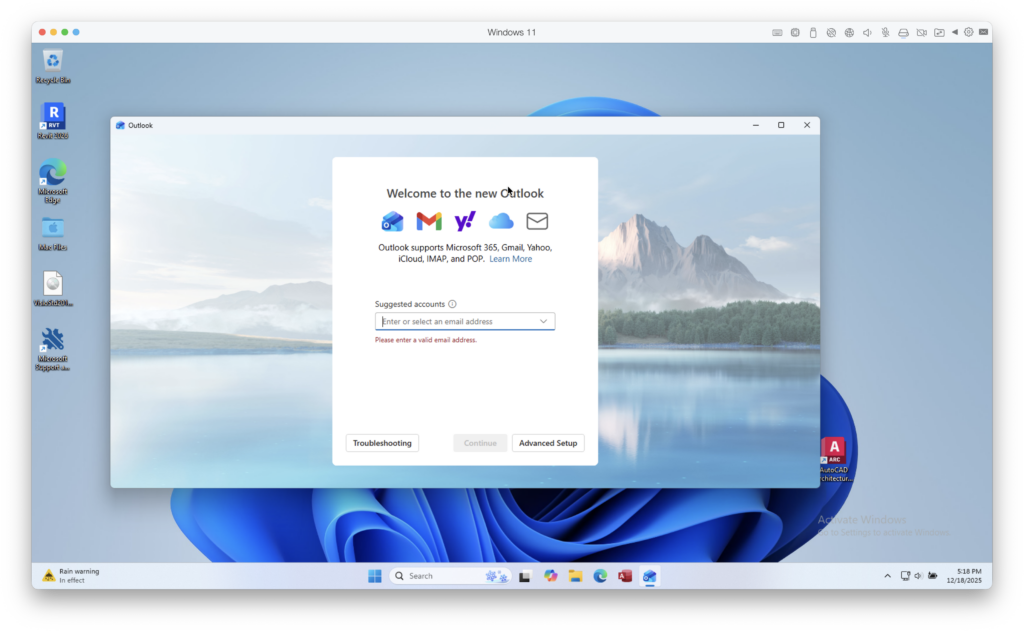
Task: Click the Outlook logo in provider row
Action: pos(393,221)
